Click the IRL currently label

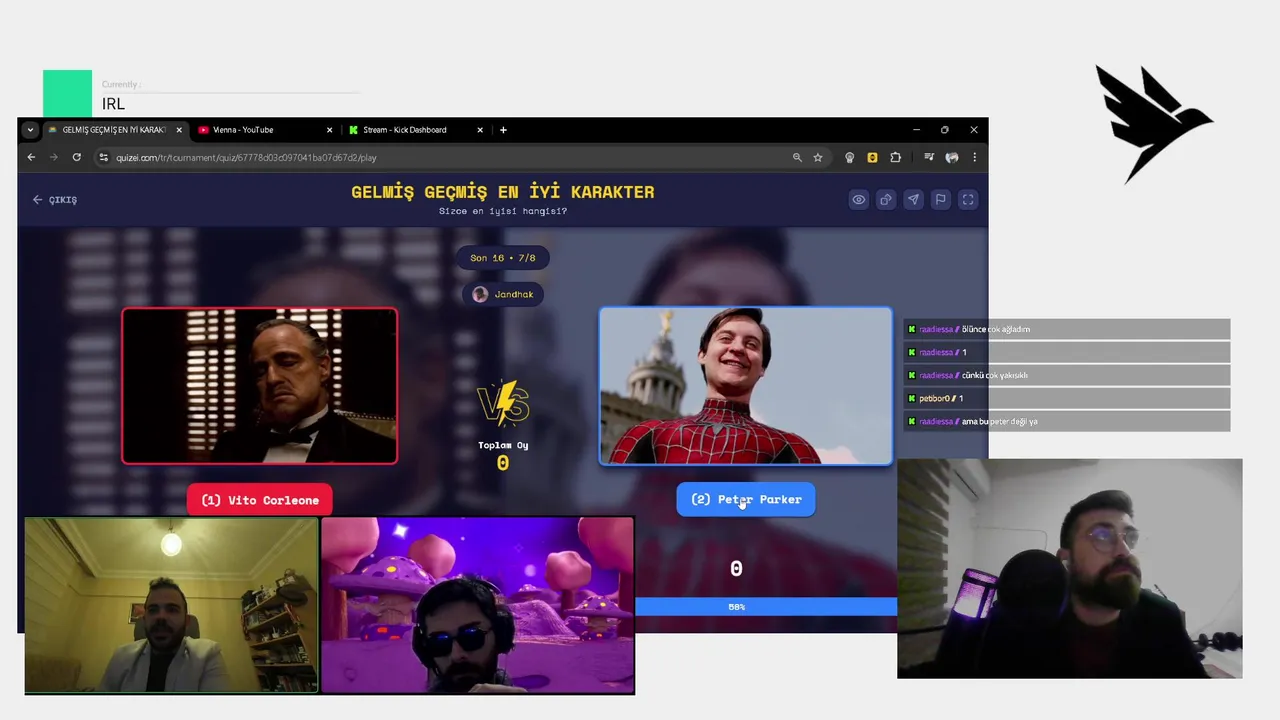pyautogui.click(x=113, y=104)
